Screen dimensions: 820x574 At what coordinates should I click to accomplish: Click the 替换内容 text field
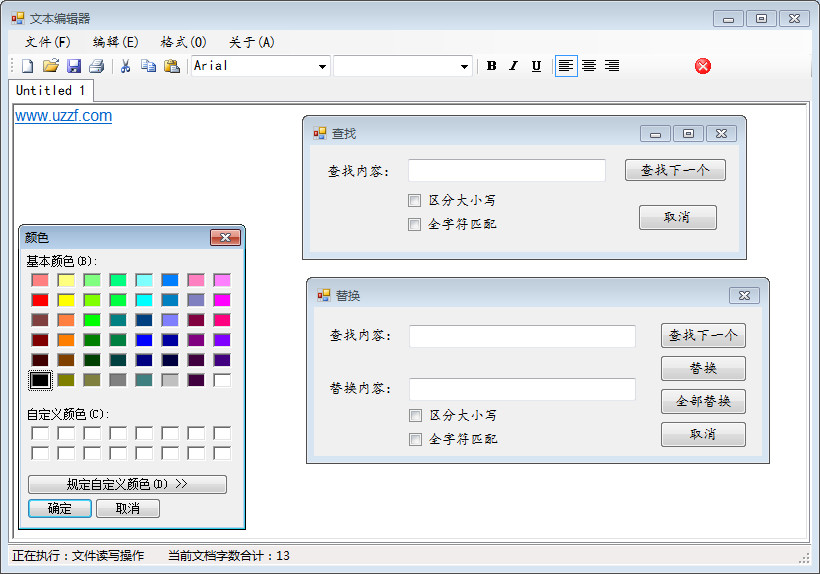(522, 389)
